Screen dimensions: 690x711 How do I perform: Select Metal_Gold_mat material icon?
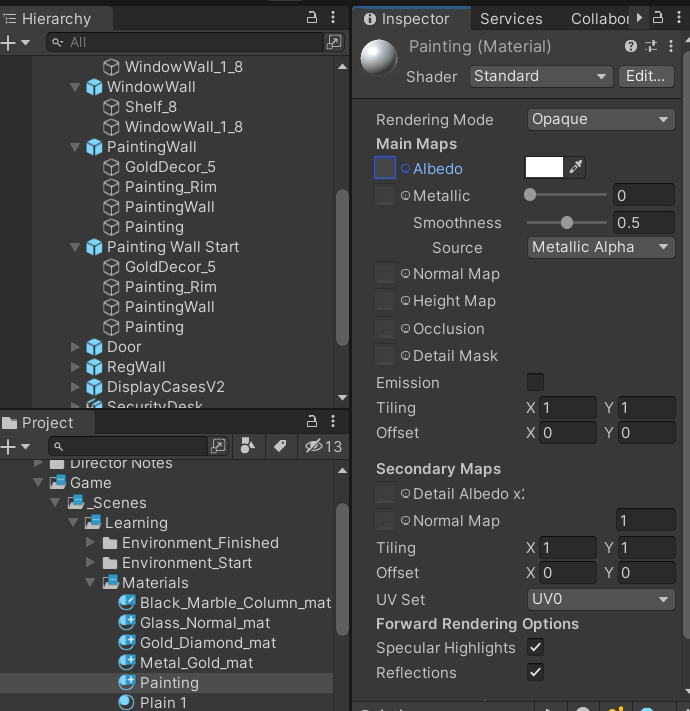tap(126, 662)
